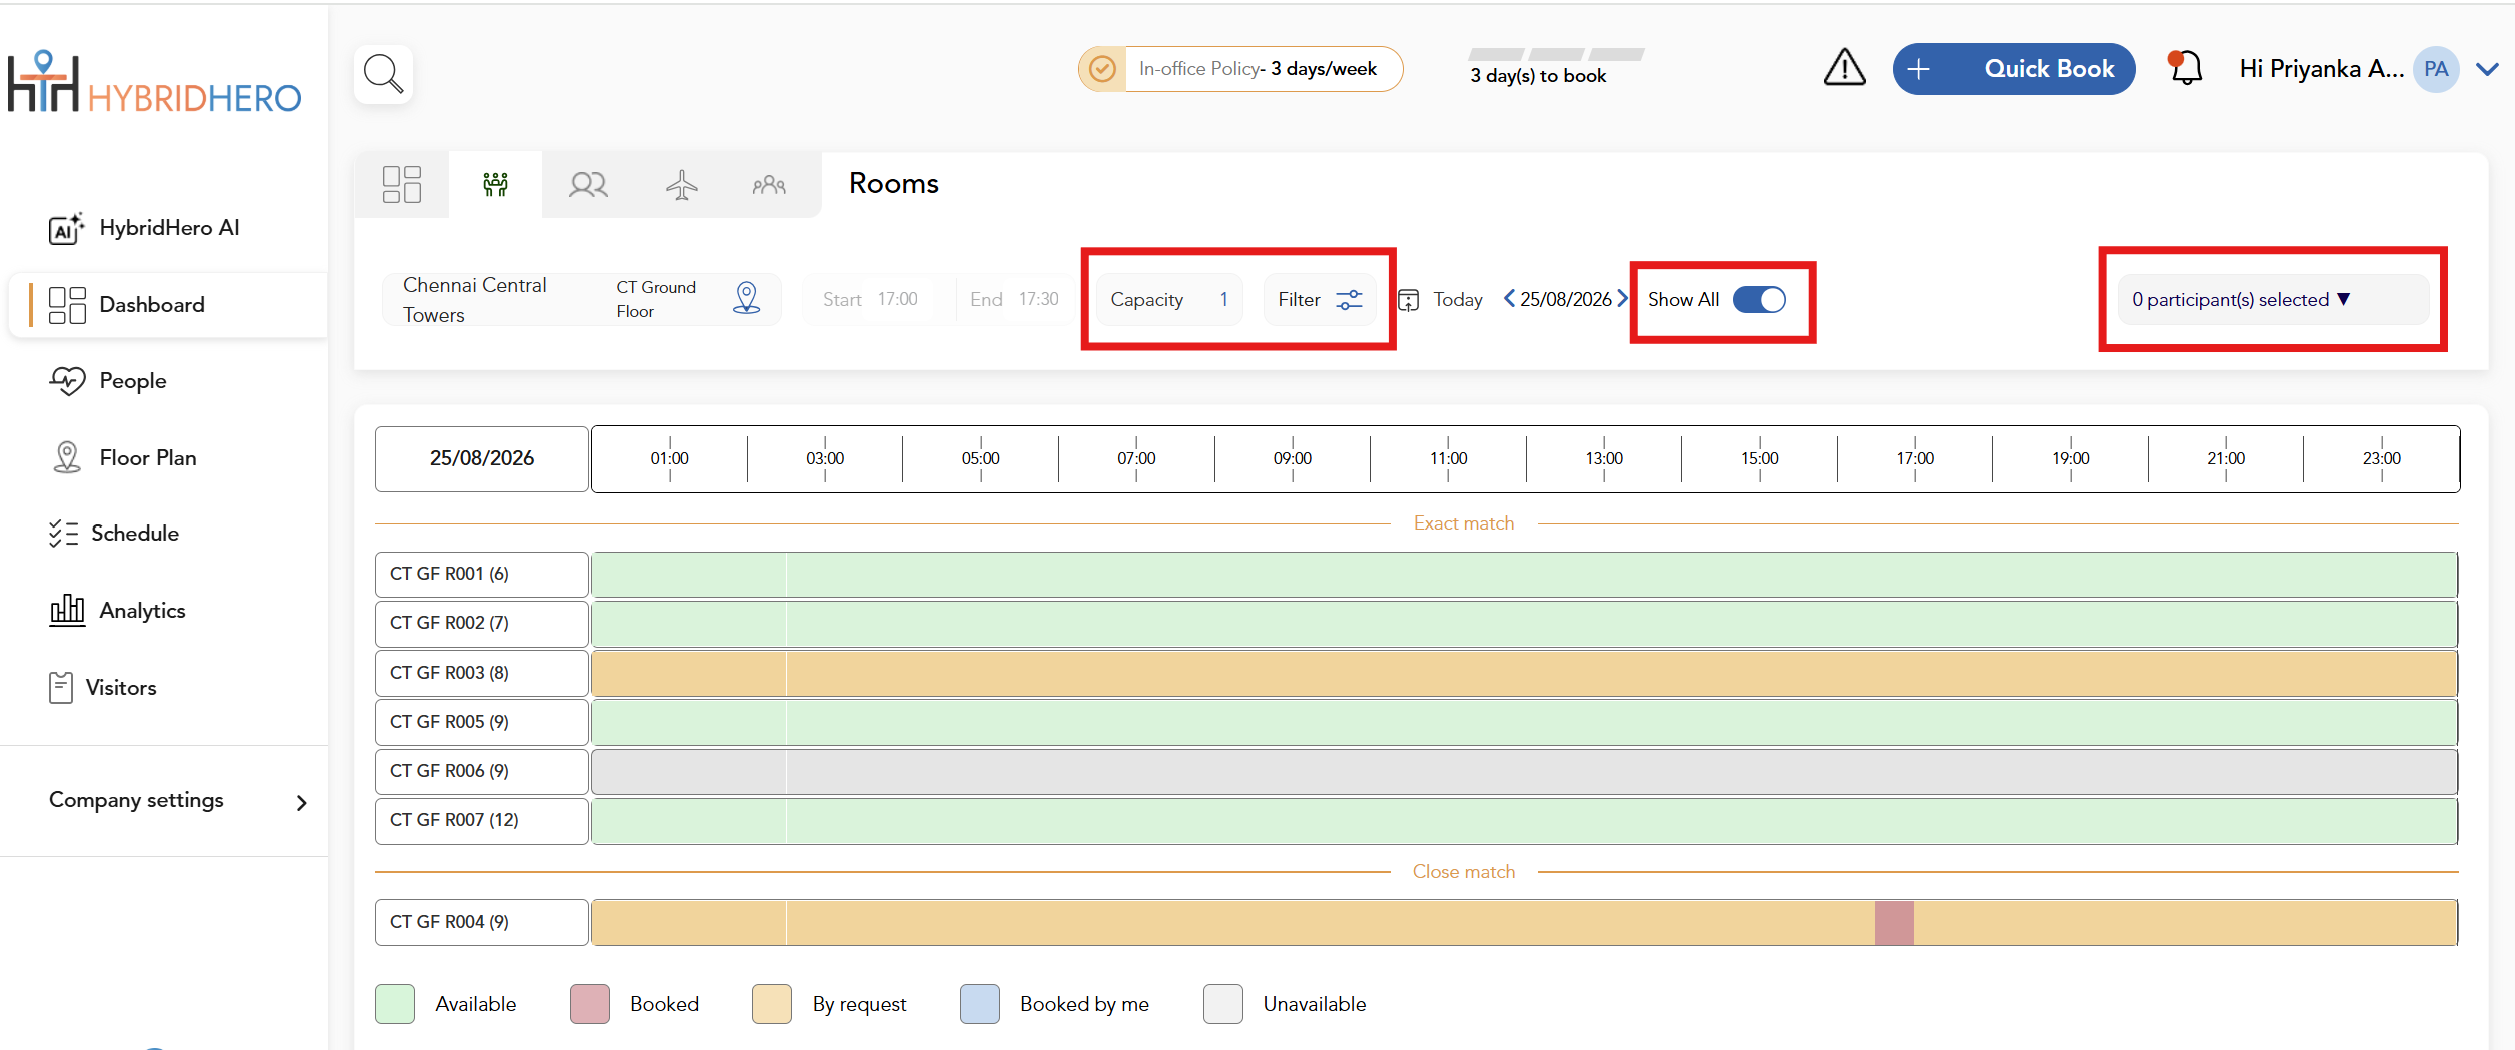The width and height of the screenshot is (2515, 1050).
Task: Click the In-office Policy check icon
Action: click(x=1102, y=69)
